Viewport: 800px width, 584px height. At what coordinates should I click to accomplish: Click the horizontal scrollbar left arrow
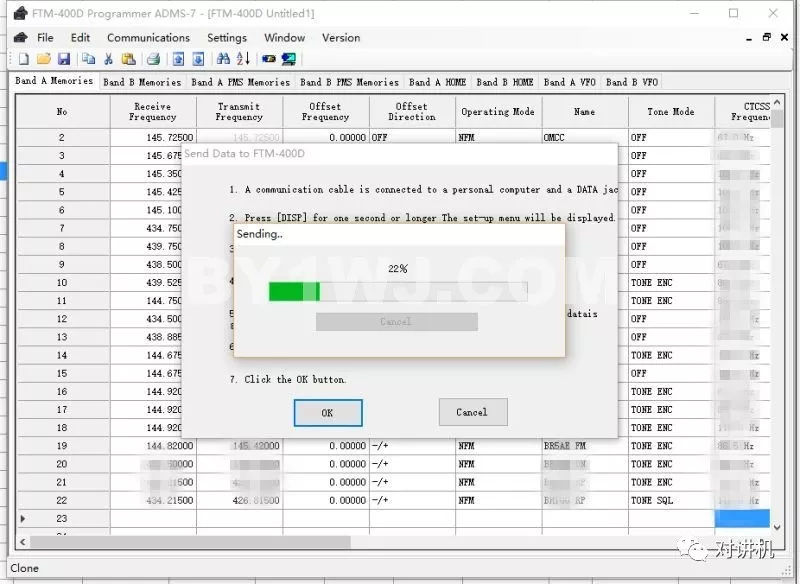(22, 542)
